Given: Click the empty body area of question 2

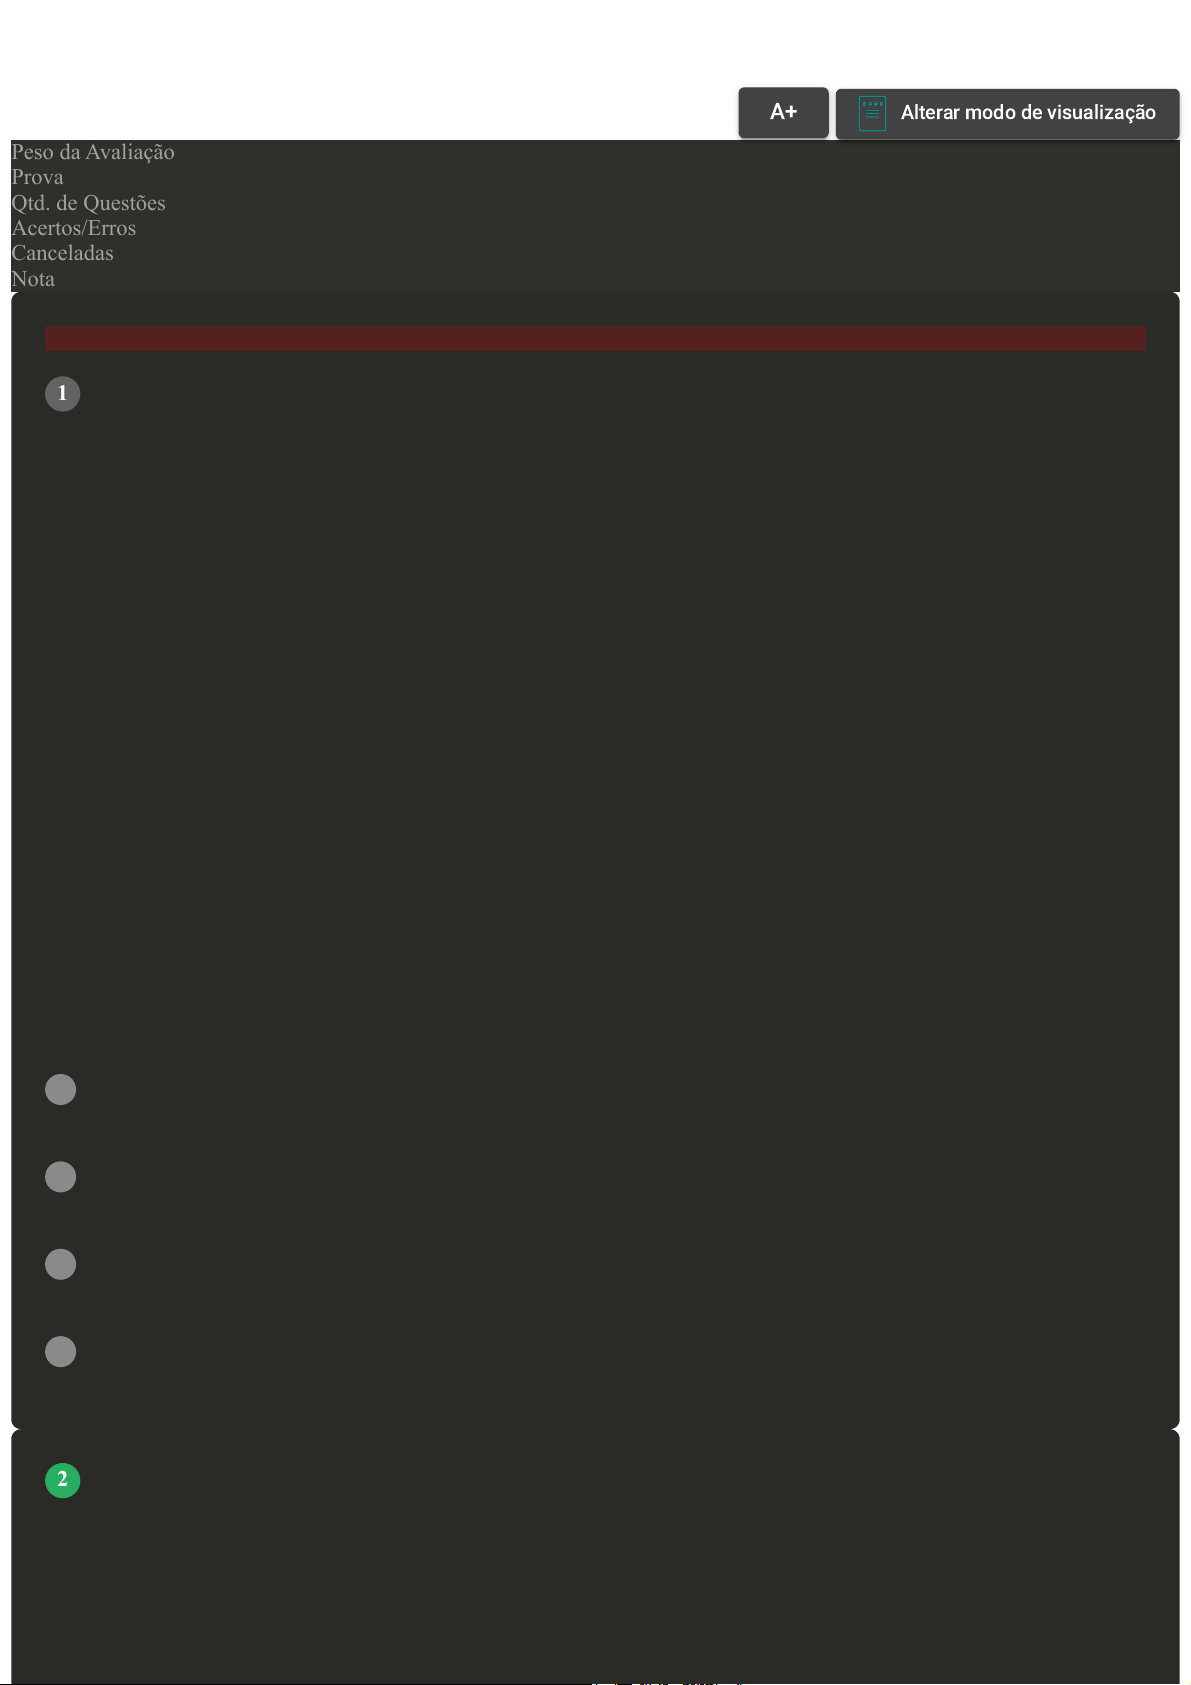Looking at the screenshot, I should pyautogui.click(x=595, y=1590).
